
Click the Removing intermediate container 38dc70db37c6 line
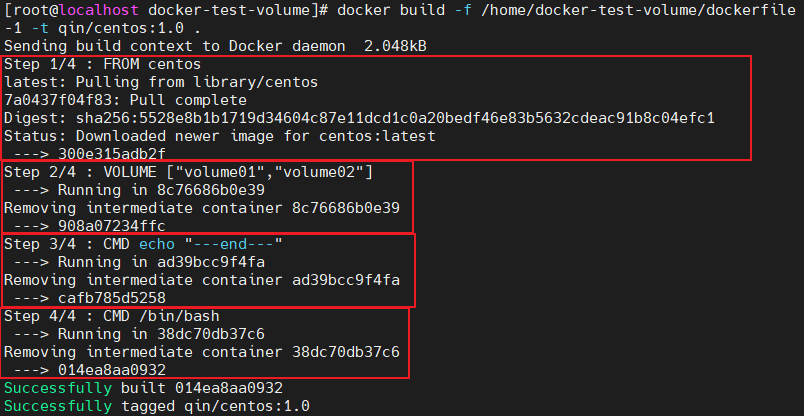(202, 352)
